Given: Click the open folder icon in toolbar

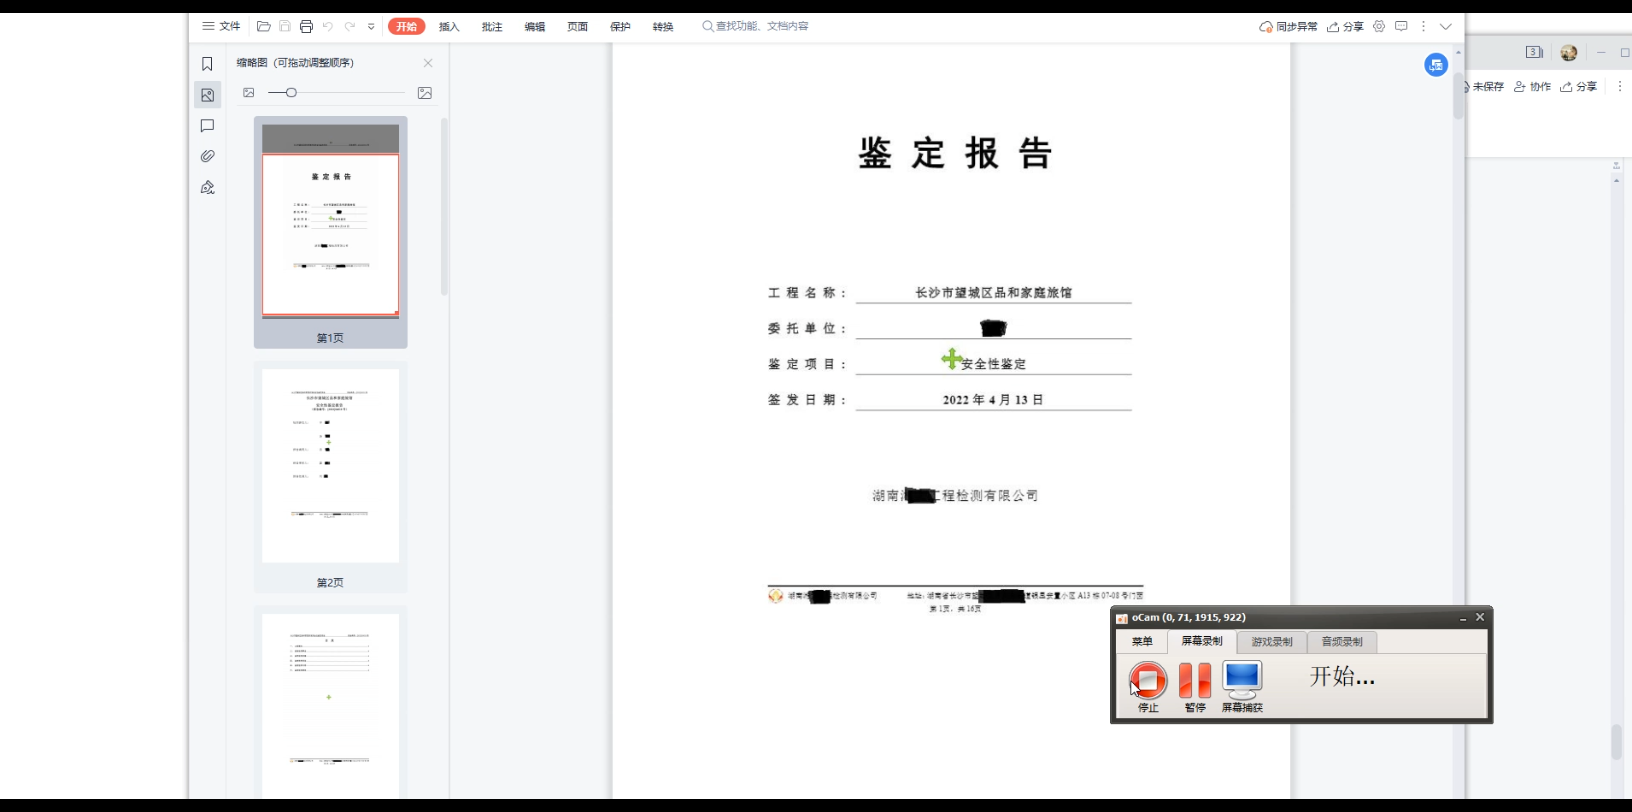Looking at the screenshot, I should [264, 26].
